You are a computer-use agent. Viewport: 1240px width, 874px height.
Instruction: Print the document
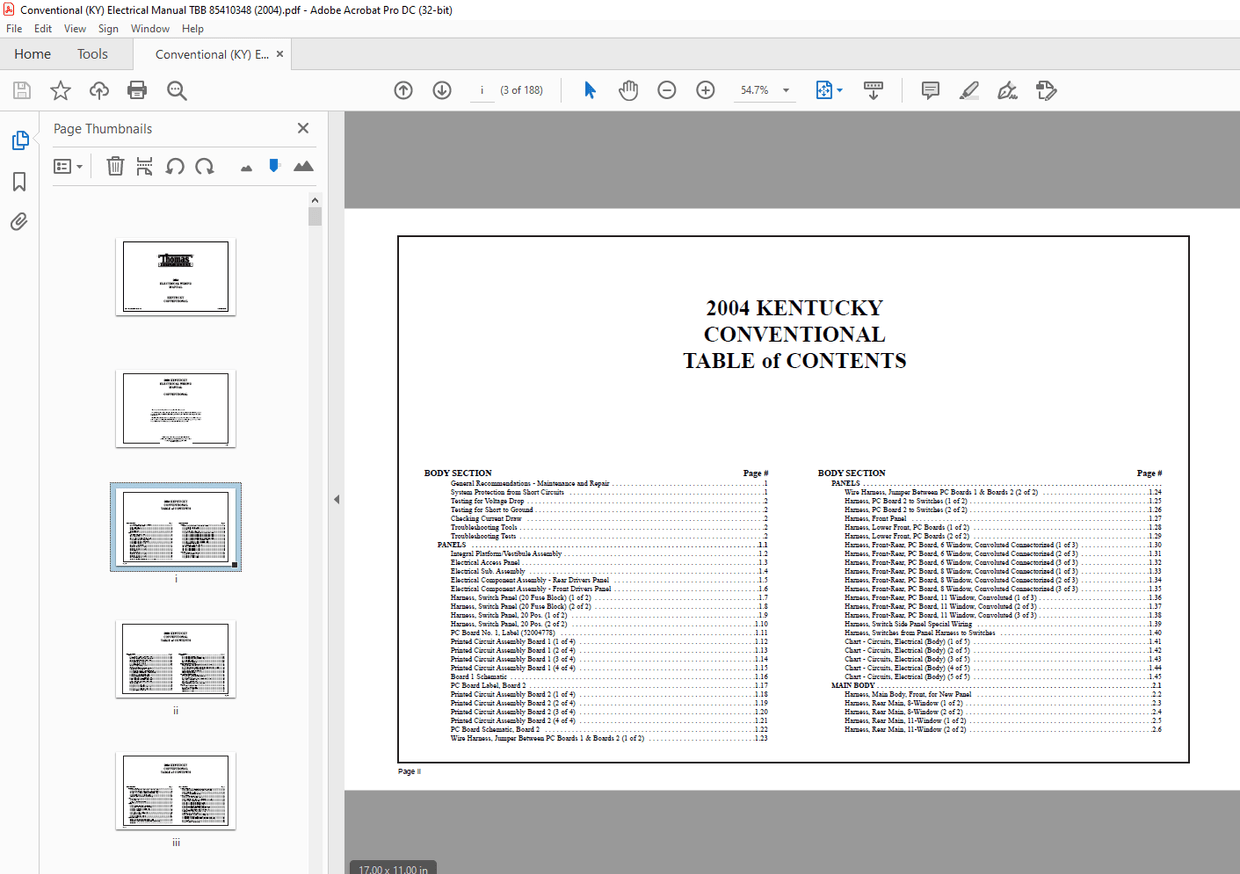coord(137,90)
